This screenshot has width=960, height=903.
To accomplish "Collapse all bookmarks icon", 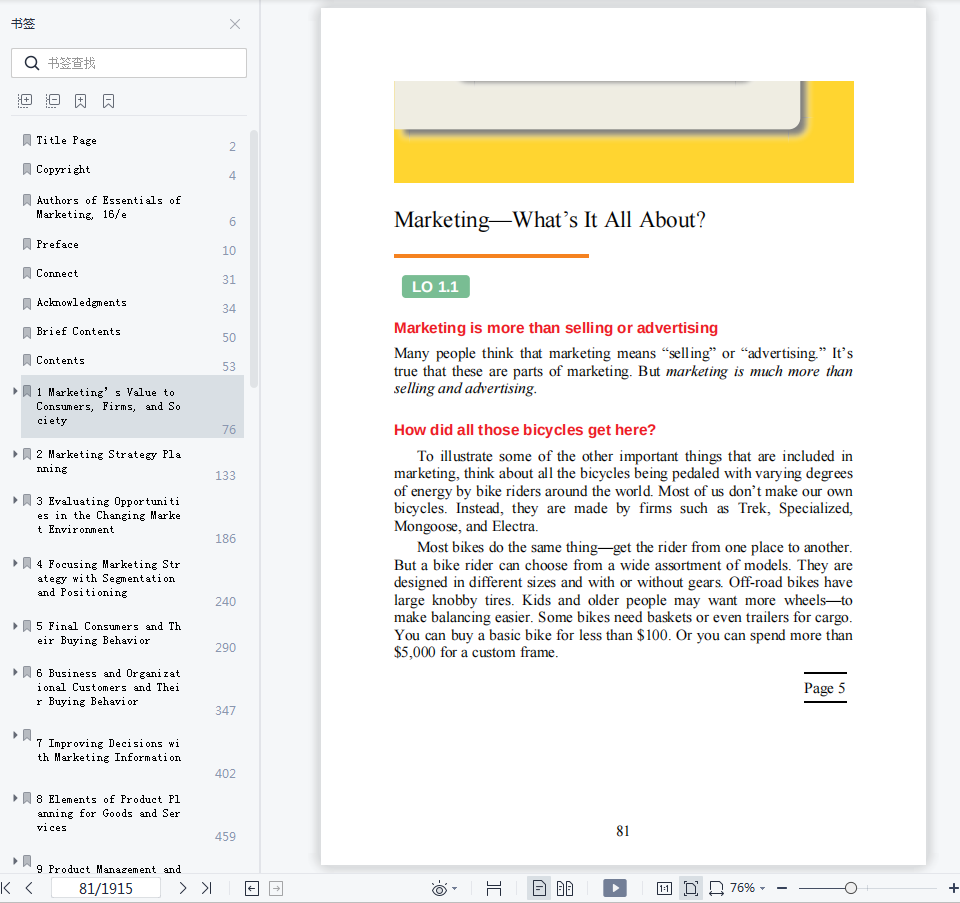I will (x=53, y=101).
